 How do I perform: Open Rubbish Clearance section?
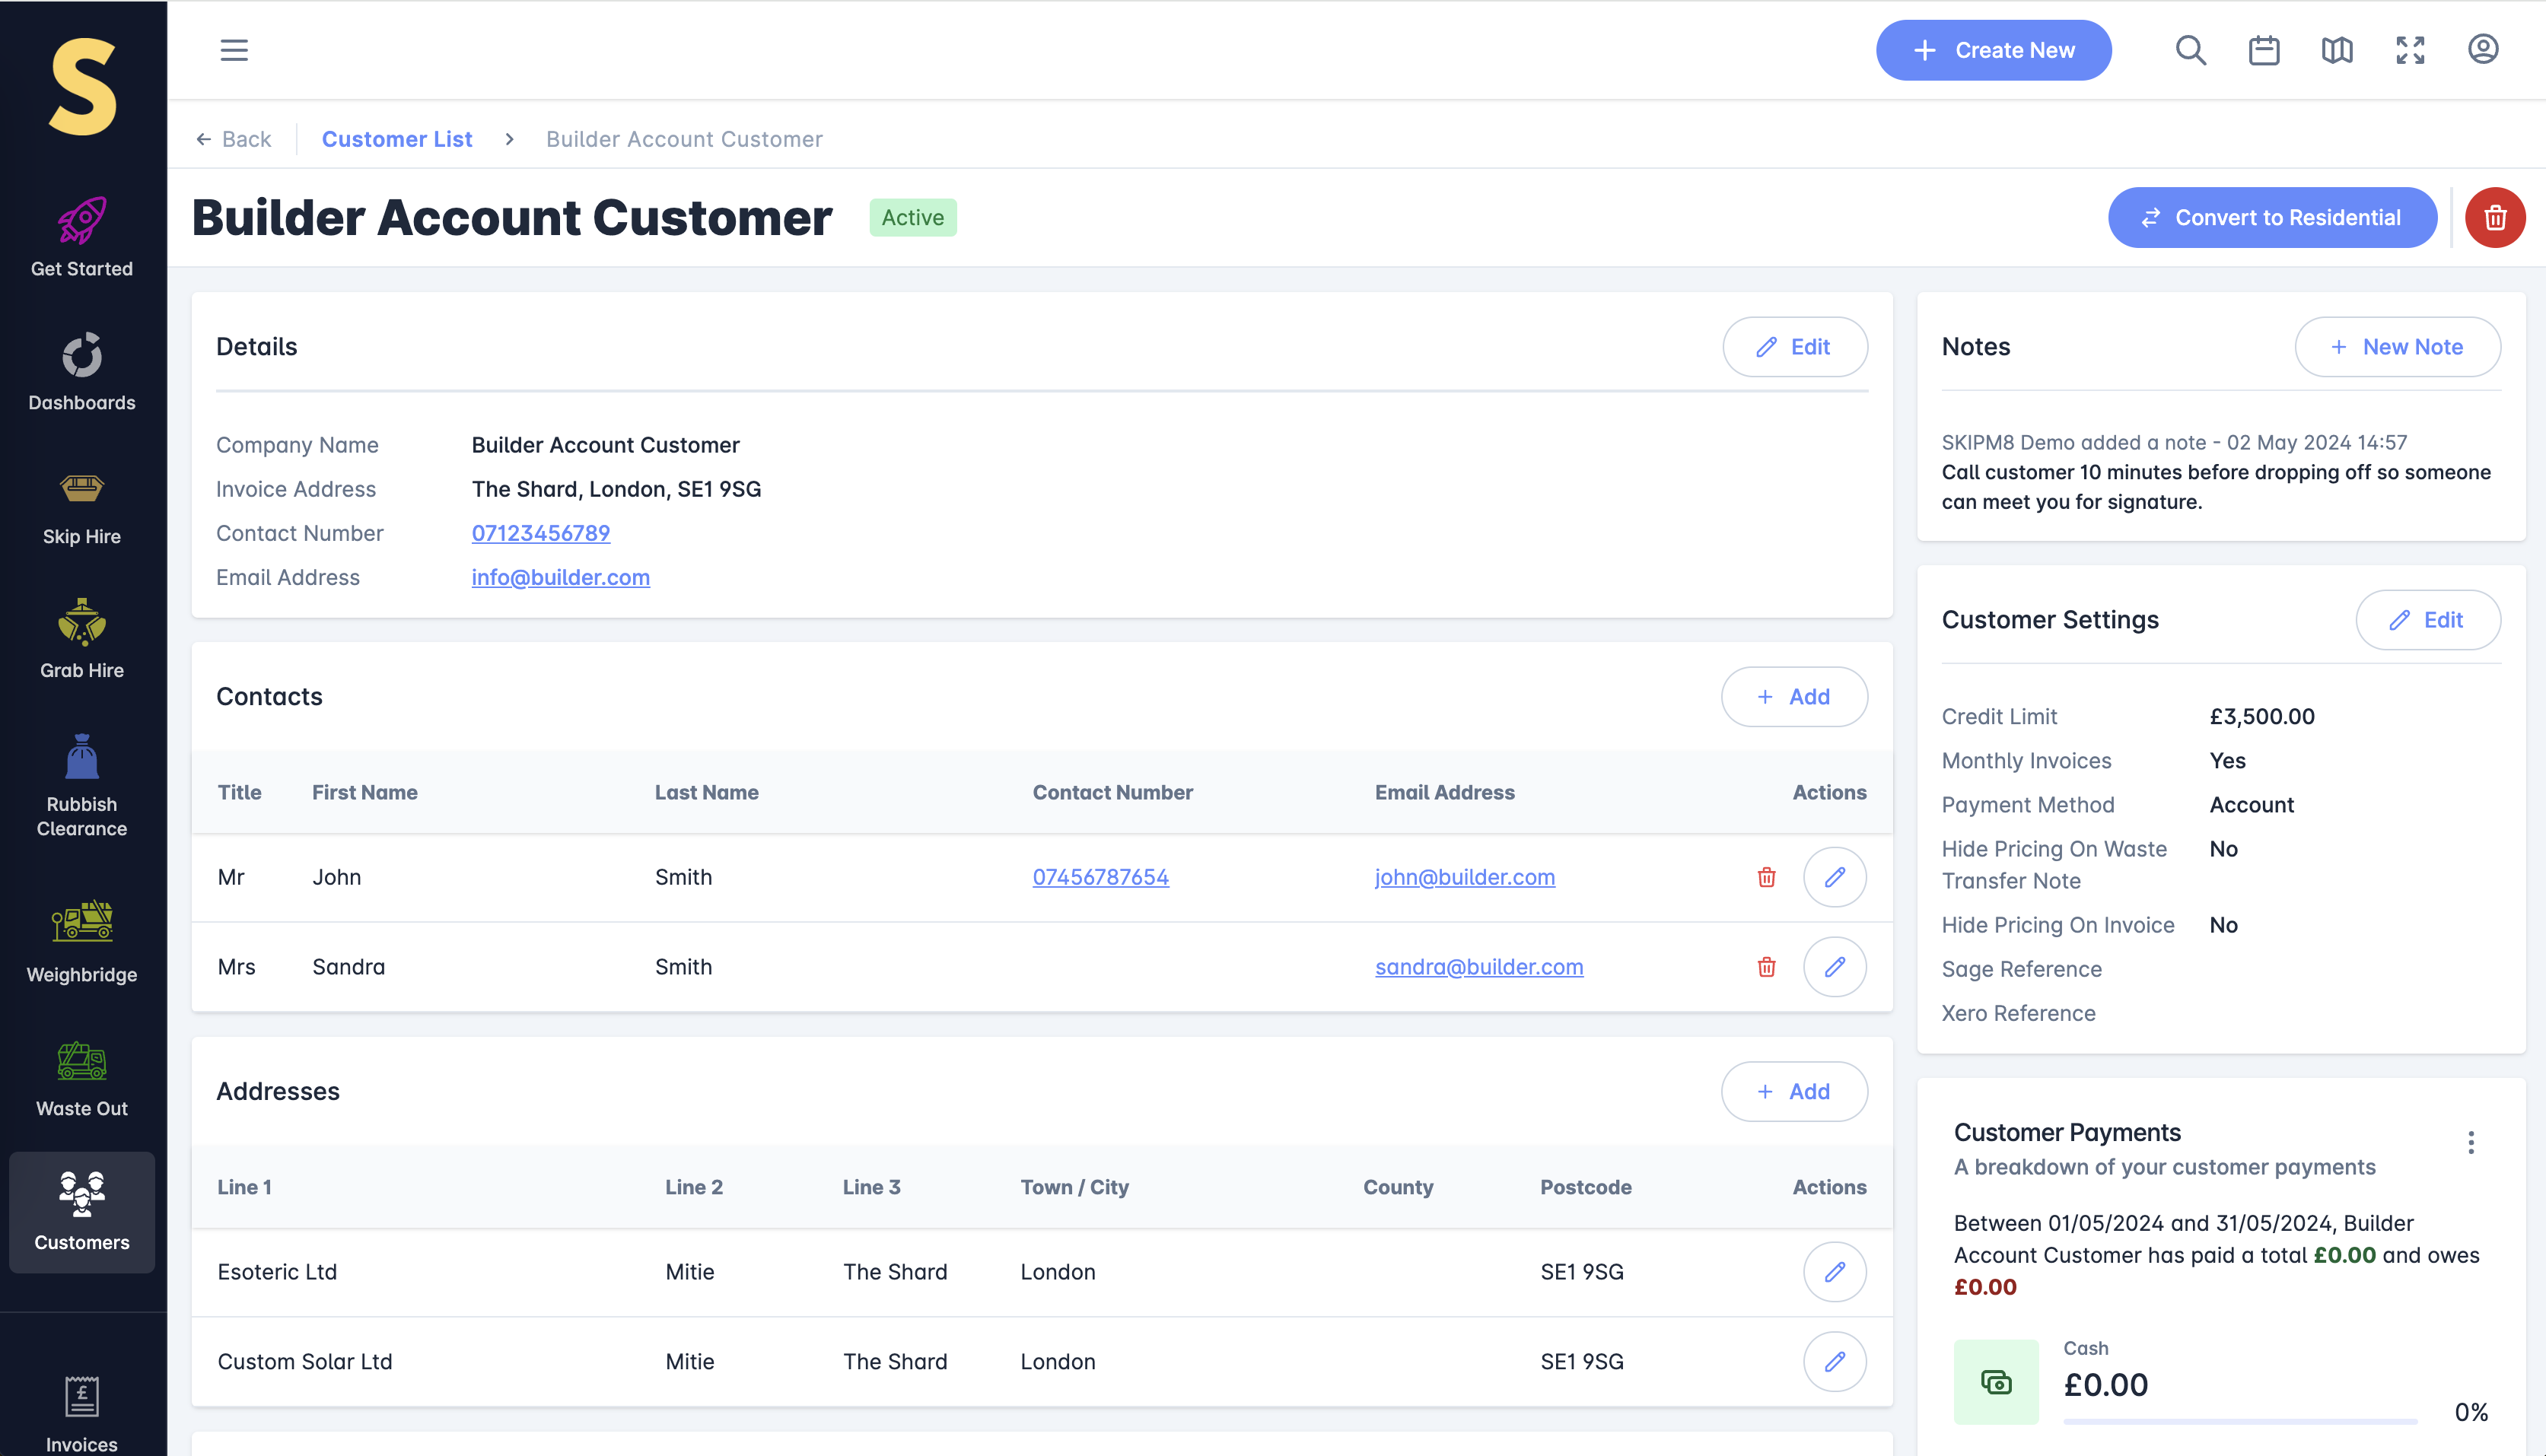click(x=82, y=785)
